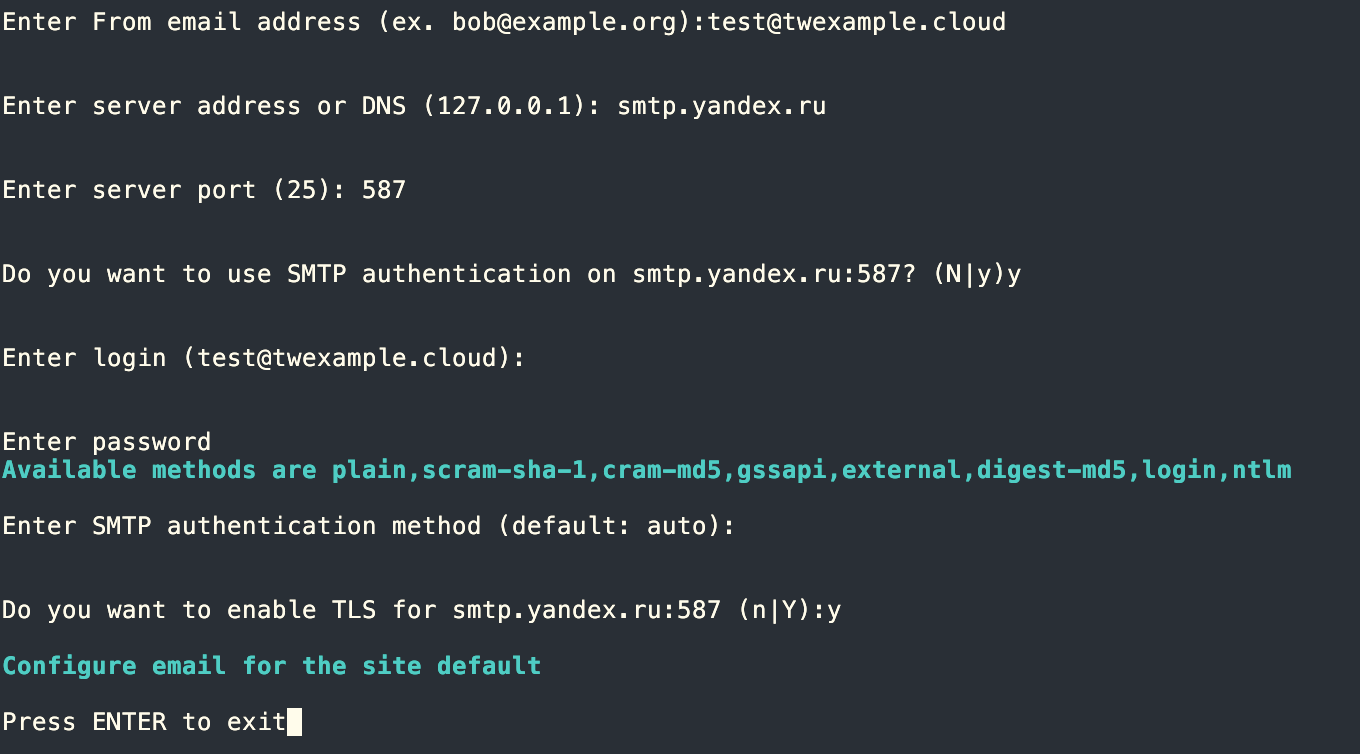Click the "y" answer after the SMTP authentication question
The width and height of the screenshot is (1360, 754).
(1014, 274)
